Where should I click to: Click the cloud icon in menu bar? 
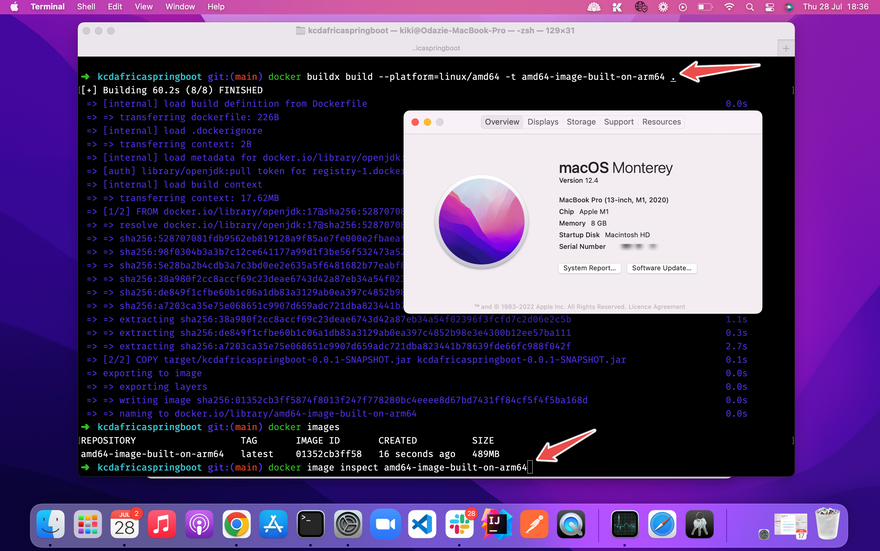tap(594, 7)
